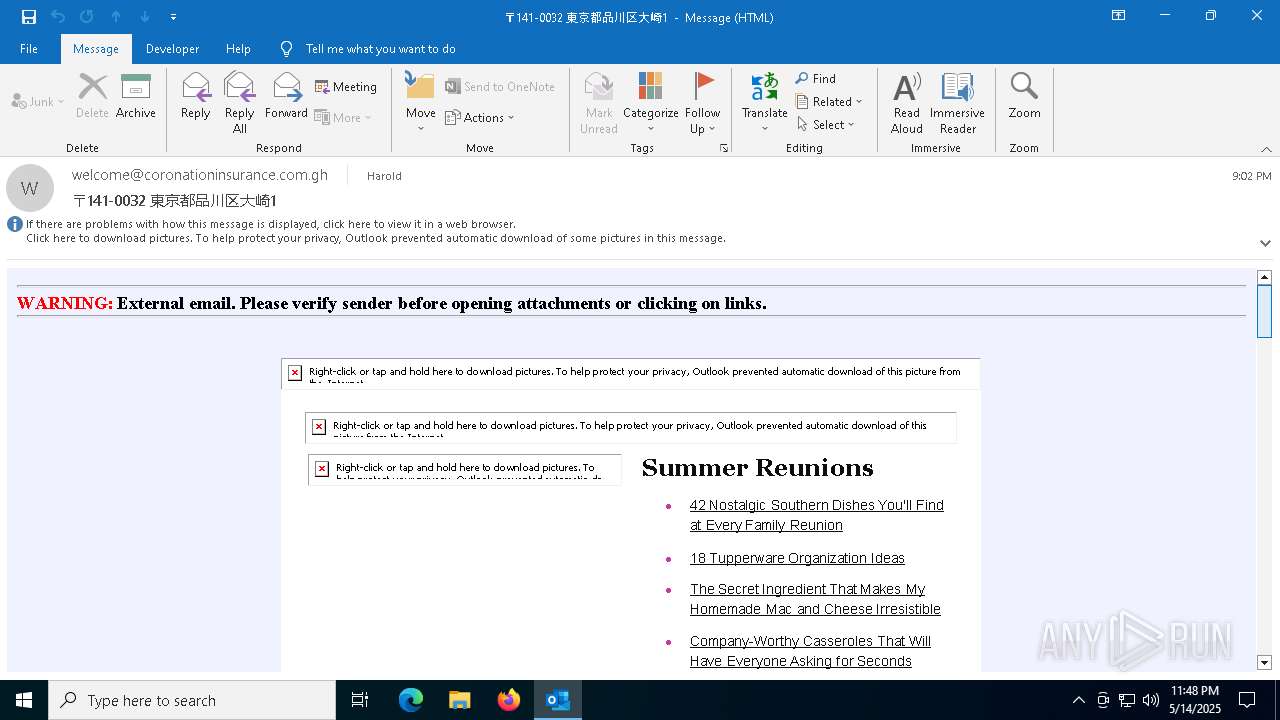Image resolution: width=1280 pixels, height=720 pixels.
Task: Expand the message header chevron
Action: click(1265, 243)
